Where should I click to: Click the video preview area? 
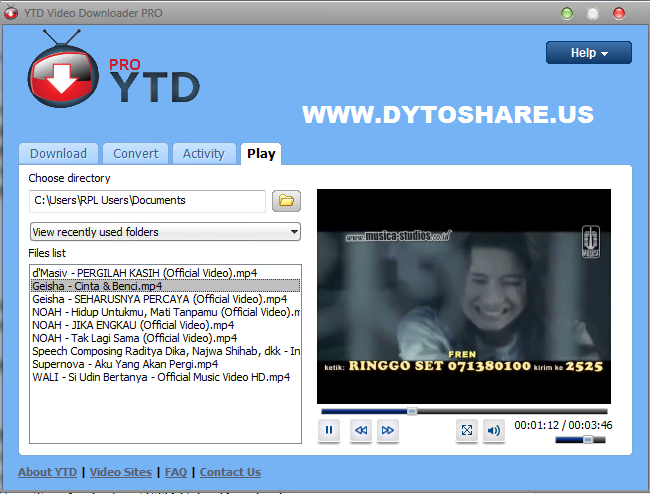click(464, 296)
